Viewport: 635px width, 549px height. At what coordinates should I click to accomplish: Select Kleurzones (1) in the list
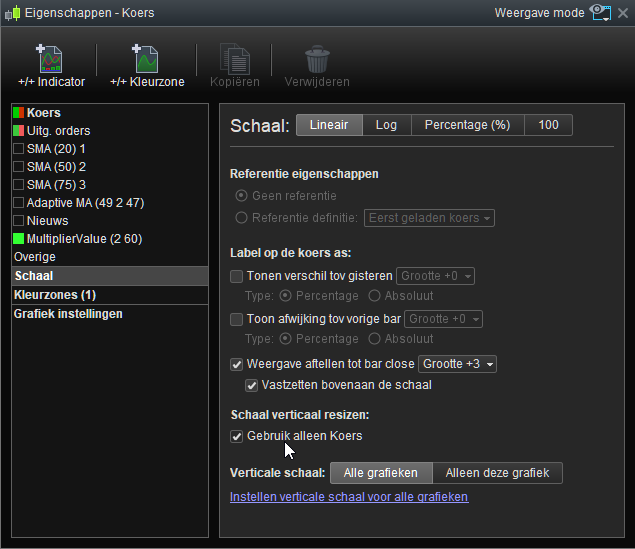point(55,295)
